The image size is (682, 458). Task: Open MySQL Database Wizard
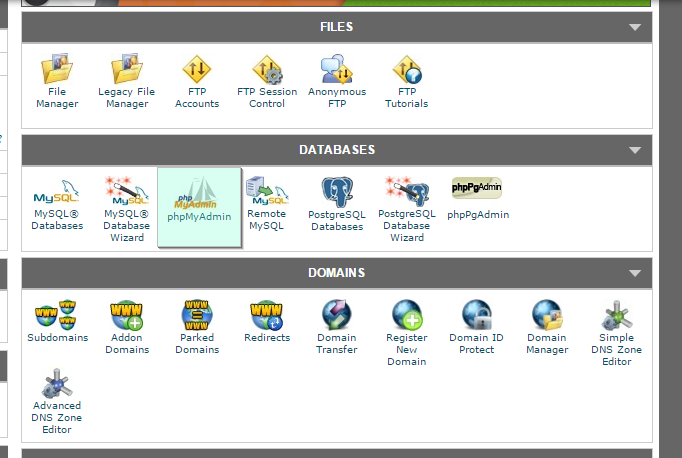click(x=127, y=190)
